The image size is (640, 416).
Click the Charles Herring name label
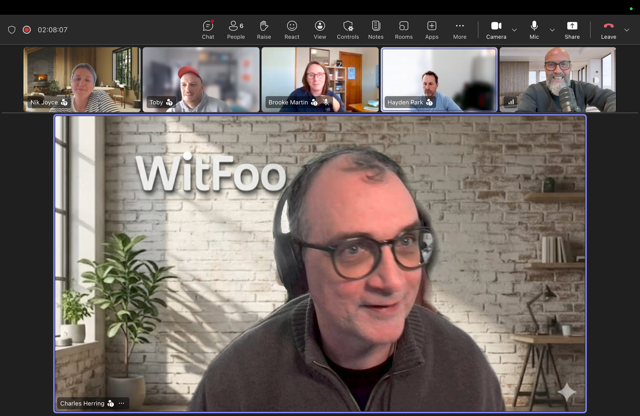pyautogui.click(x=82, y=403)
